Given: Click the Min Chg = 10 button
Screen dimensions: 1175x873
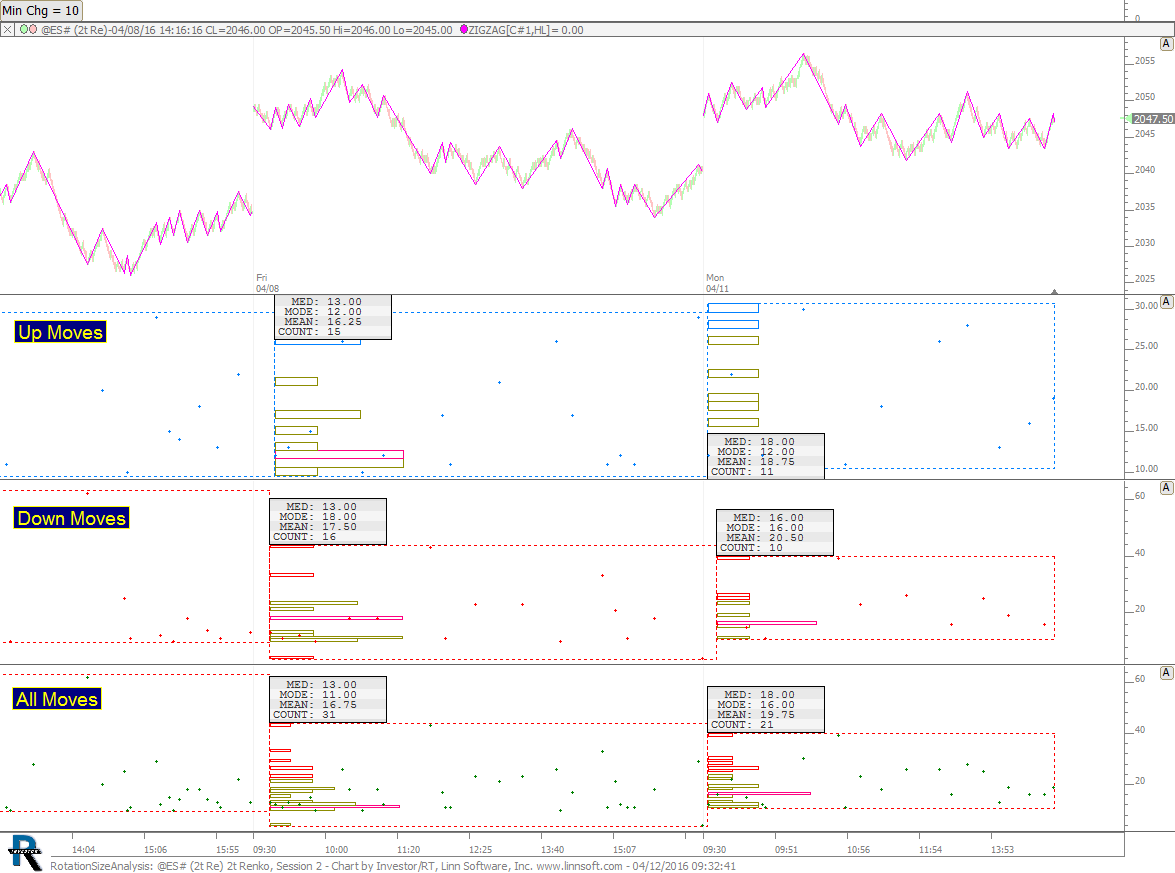Looking at the screenshot, I should coord(40,10).
